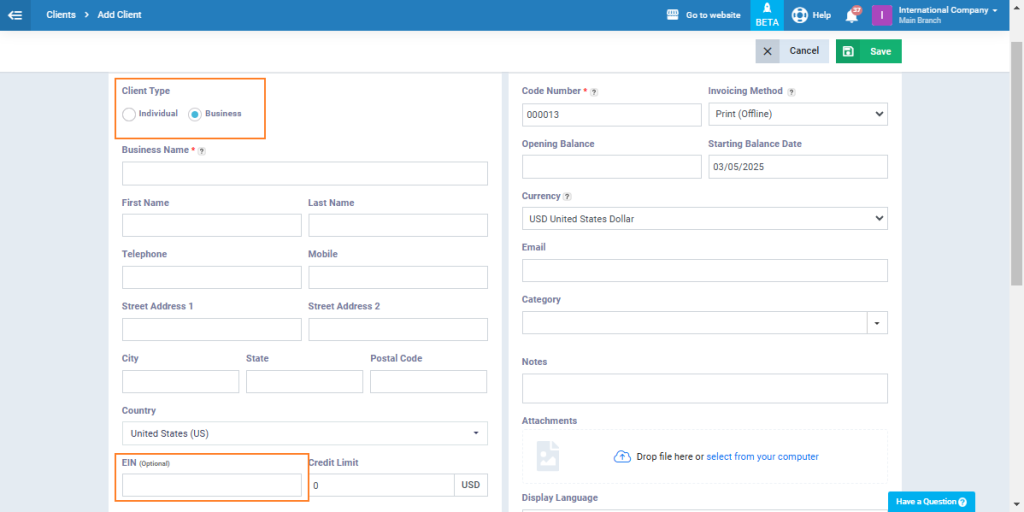Focus the First Name field
This screenshot has width=1024, height=512.
click(212, 225)
